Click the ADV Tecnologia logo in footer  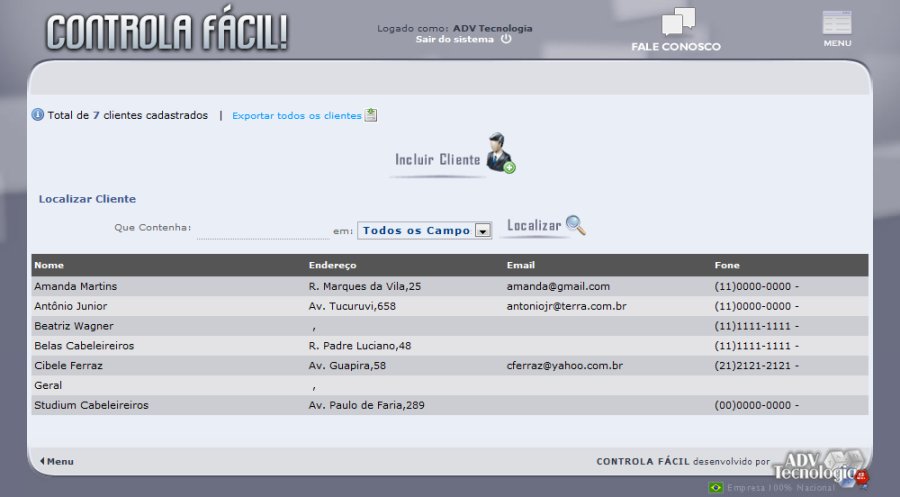click(x=820, y=463)
